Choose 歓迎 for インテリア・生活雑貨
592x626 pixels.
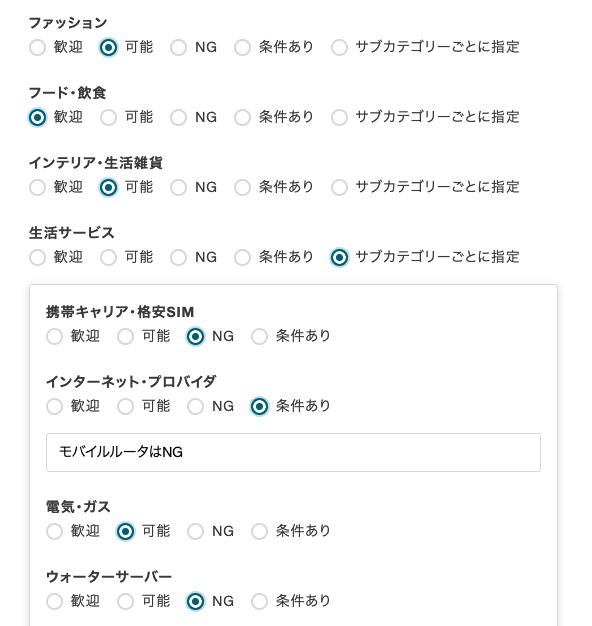(38, 187)
